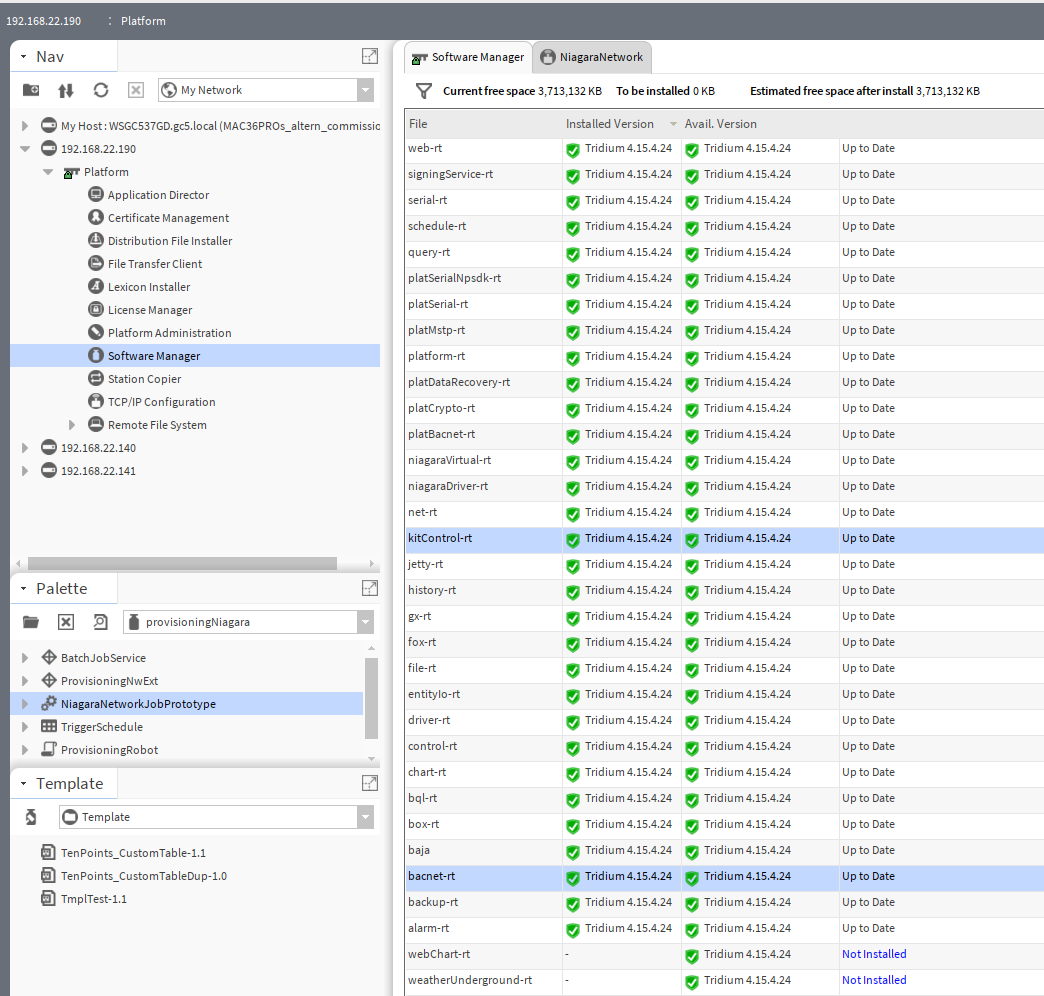1044x996 pixels.
Task: Select the Software Manager tab
Action: 468,57
